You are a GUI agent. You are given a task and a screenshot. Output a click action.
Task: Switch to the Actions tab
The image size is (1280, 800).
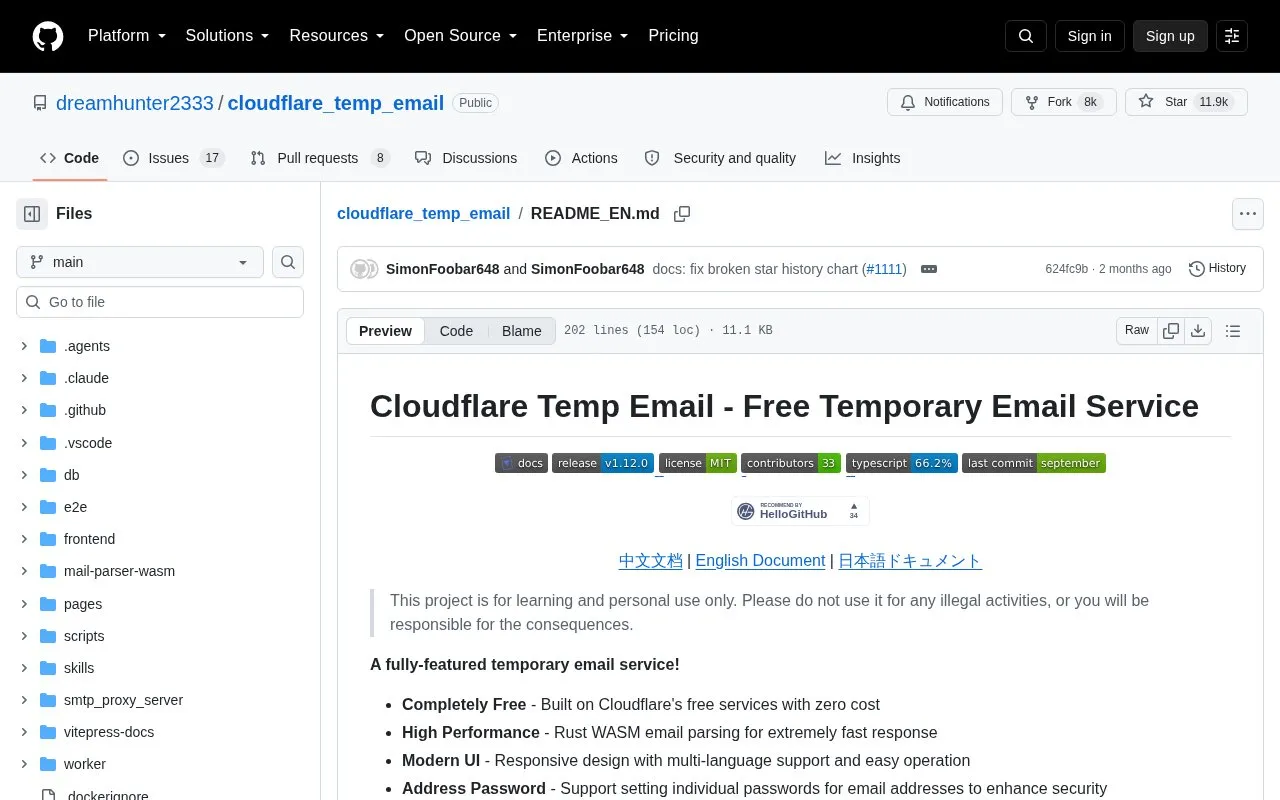point(581,158)
